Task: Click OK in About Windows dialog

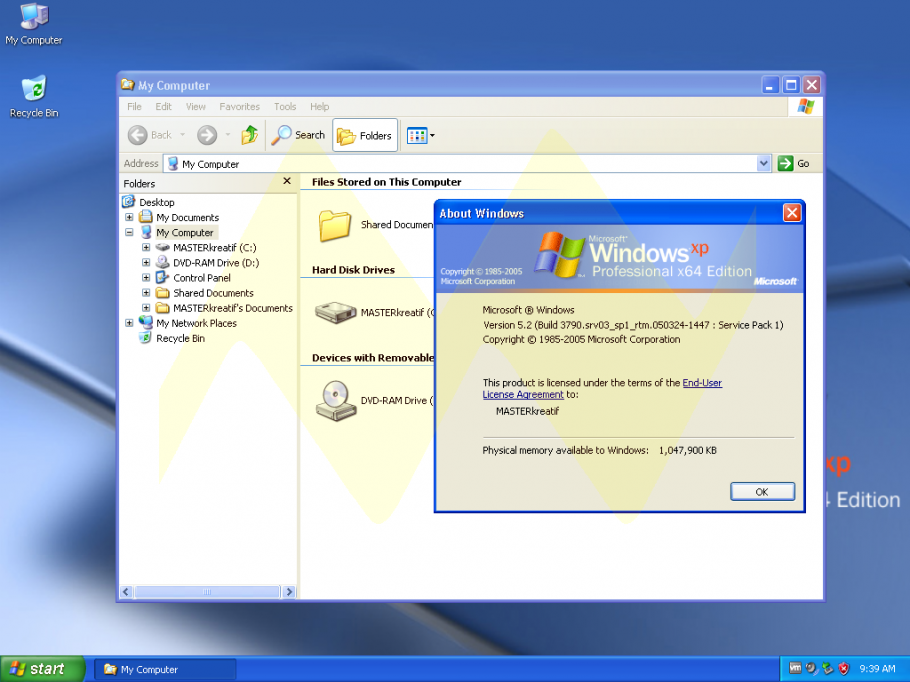Action: point(762,492)
